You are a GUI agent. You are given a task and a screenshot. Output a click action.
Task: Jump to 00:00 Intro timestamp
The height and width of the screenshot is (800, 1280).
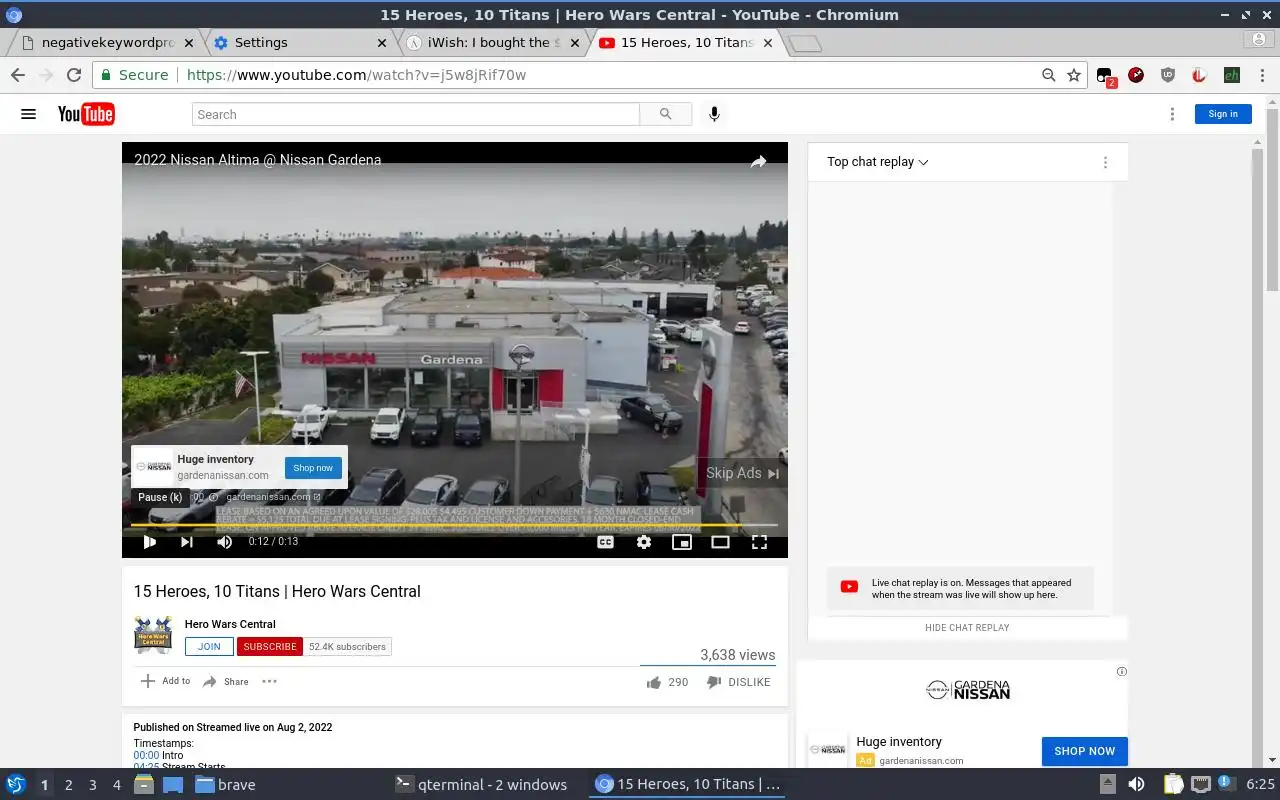pos(146,755)
